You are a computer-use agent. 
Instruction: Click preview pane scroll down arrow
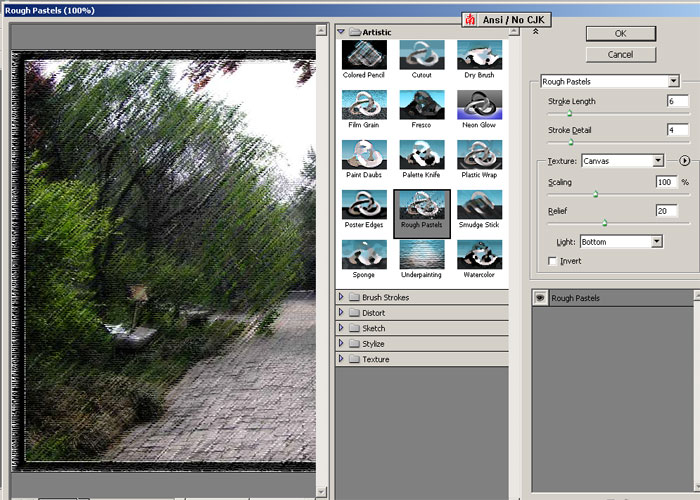click(x=321, y=492)
